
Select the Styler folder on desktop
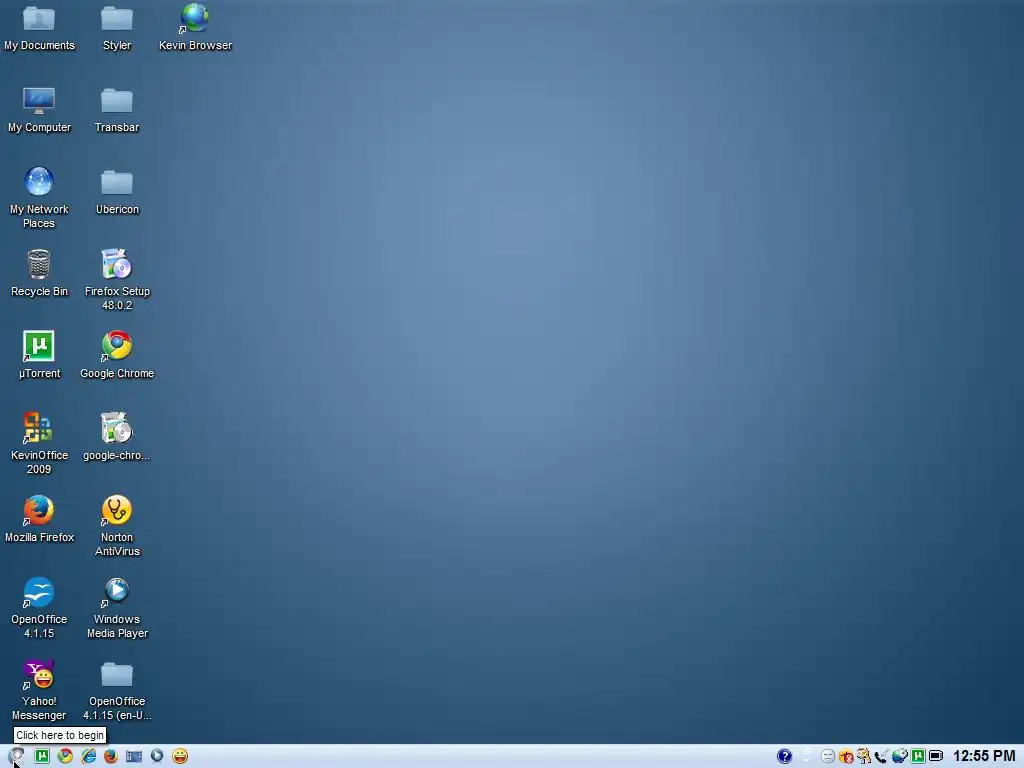click(117, 18)
